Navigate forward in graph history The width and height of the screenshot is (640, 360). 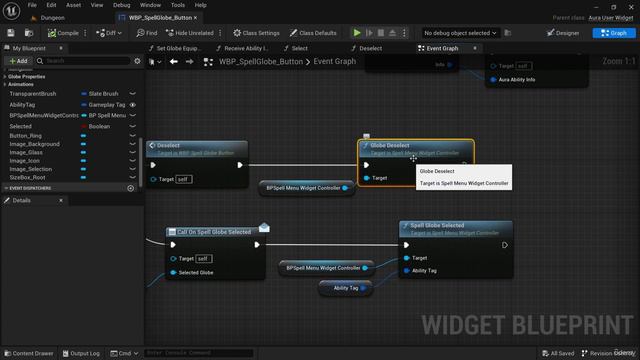(189, 62)
